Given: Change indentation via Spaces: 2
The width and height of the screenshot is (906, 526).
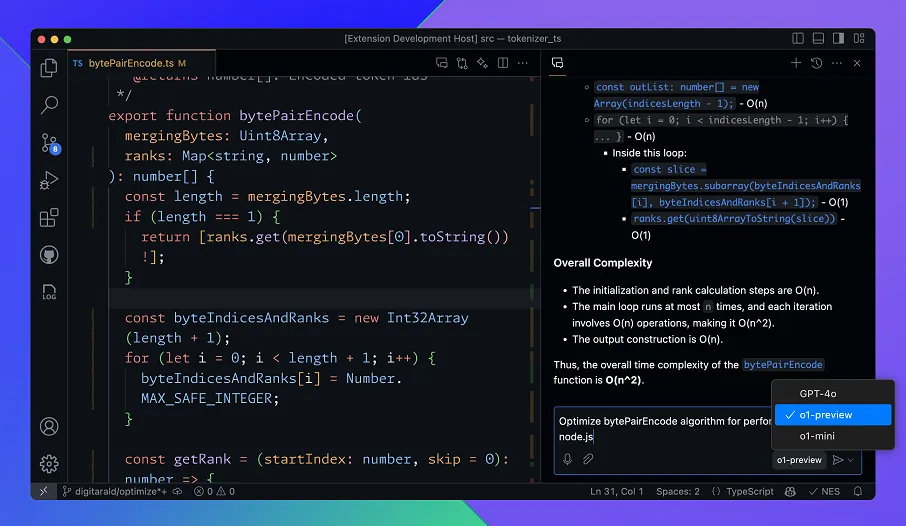Looking at the screenshot, I should click(678, 491).
